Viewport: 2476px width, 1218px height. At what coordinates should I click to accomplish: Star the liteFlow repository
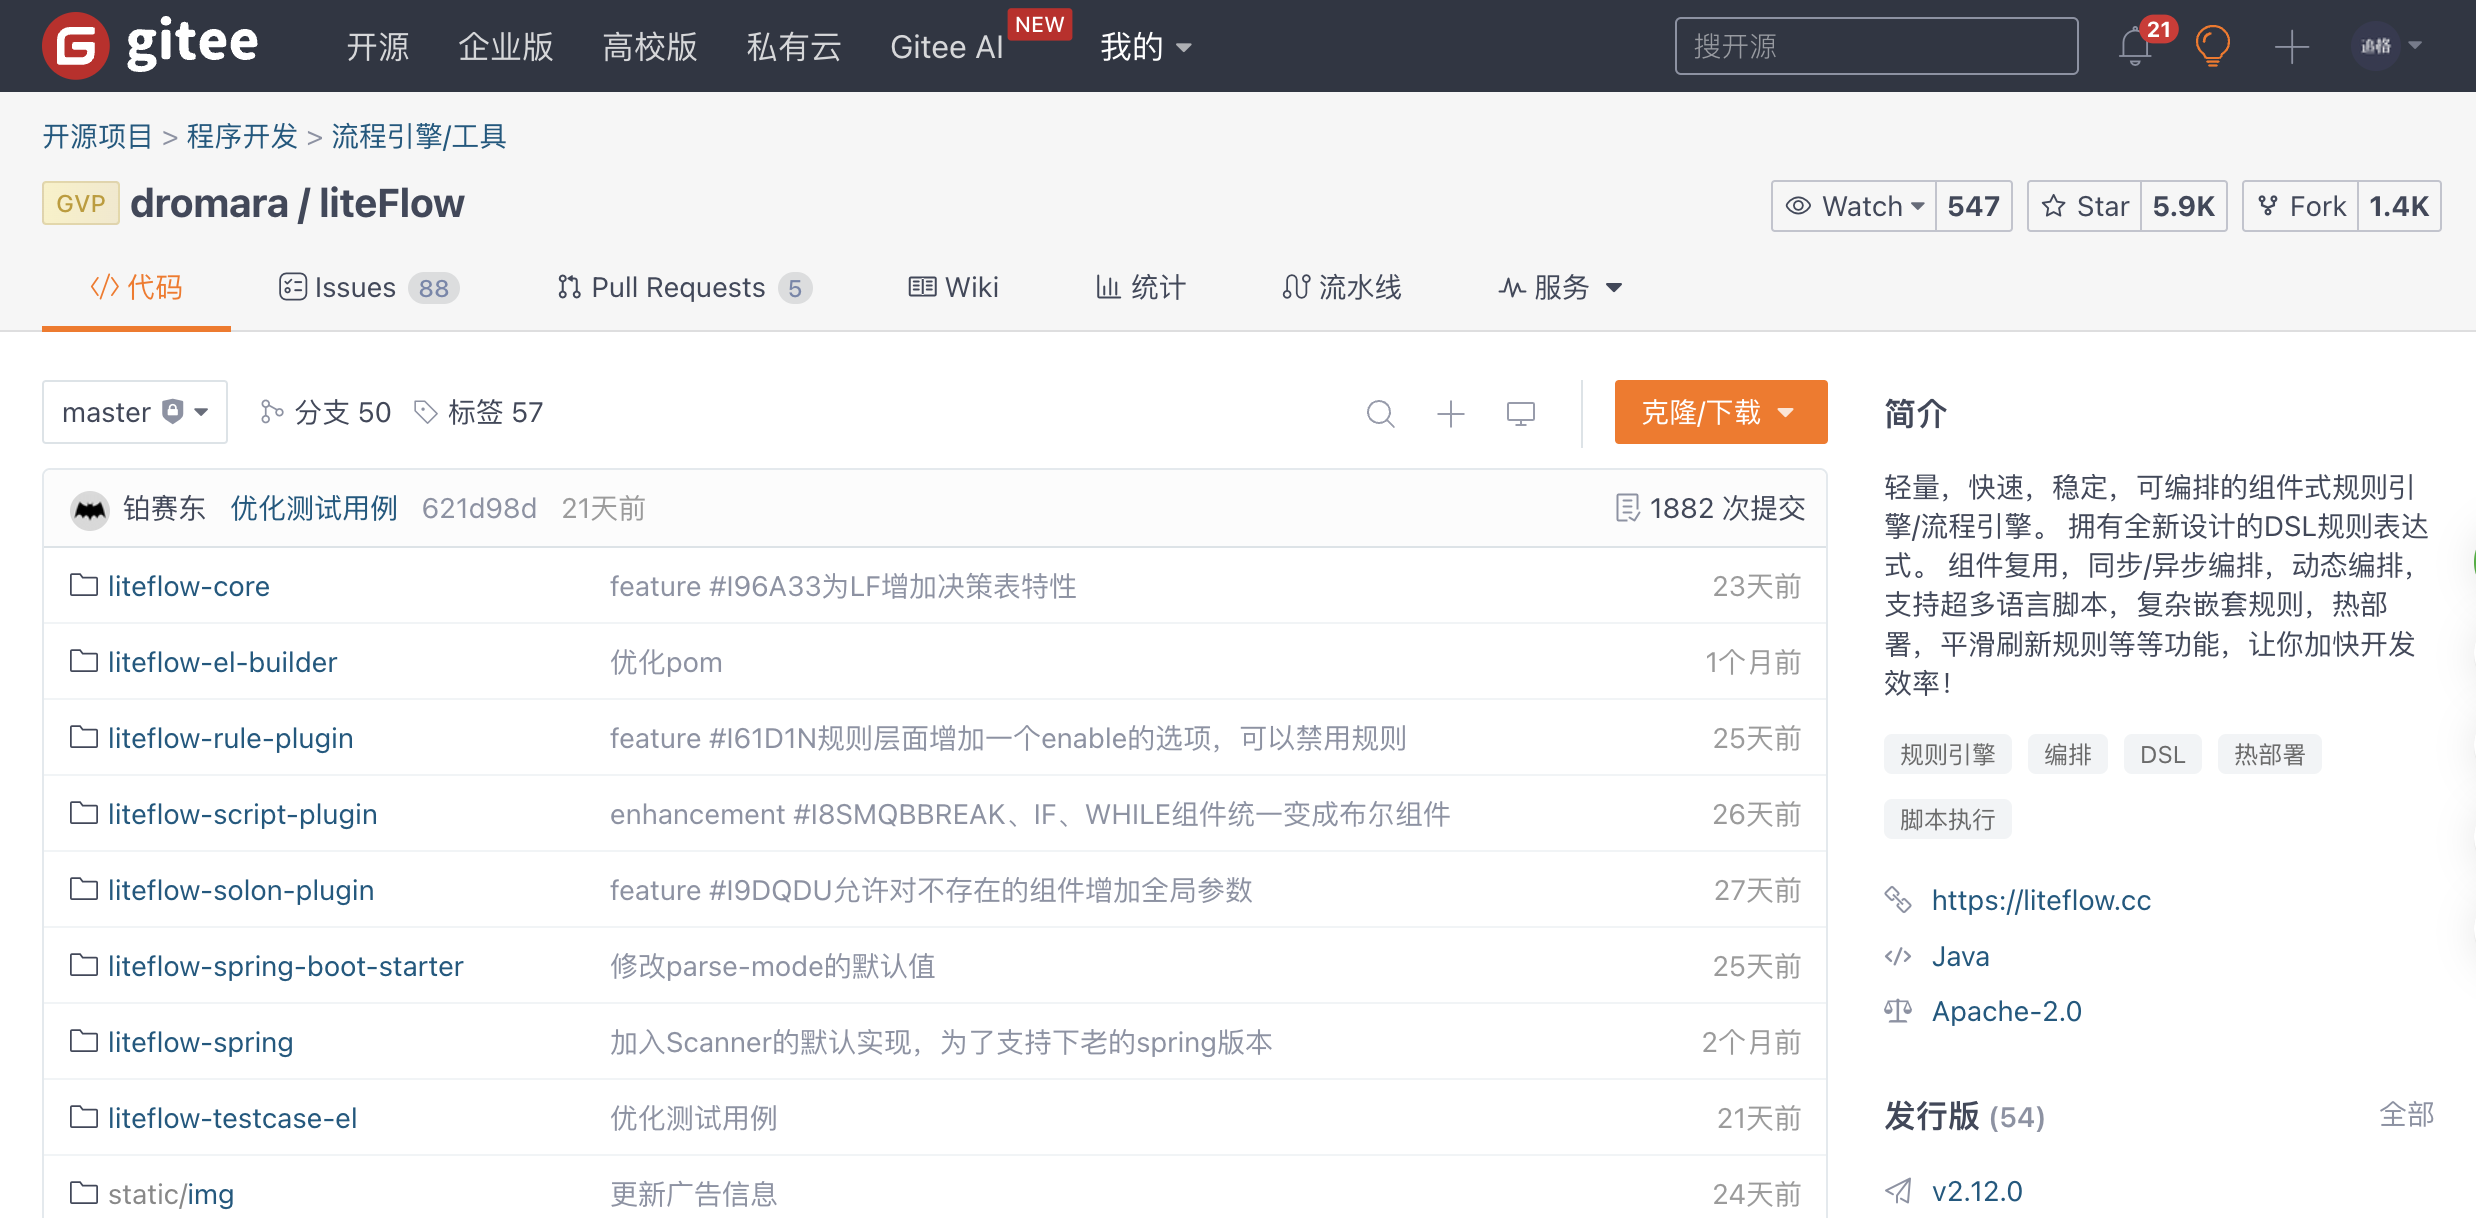click(2085, 206)
